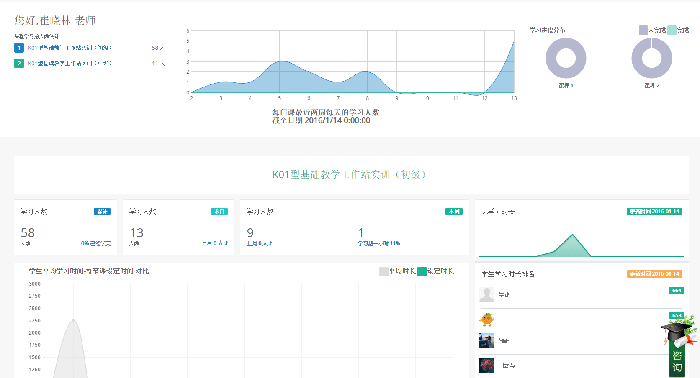Click the green date badge above the small area chart
This screenshot has height=378, width=700.
coord(654,211)
